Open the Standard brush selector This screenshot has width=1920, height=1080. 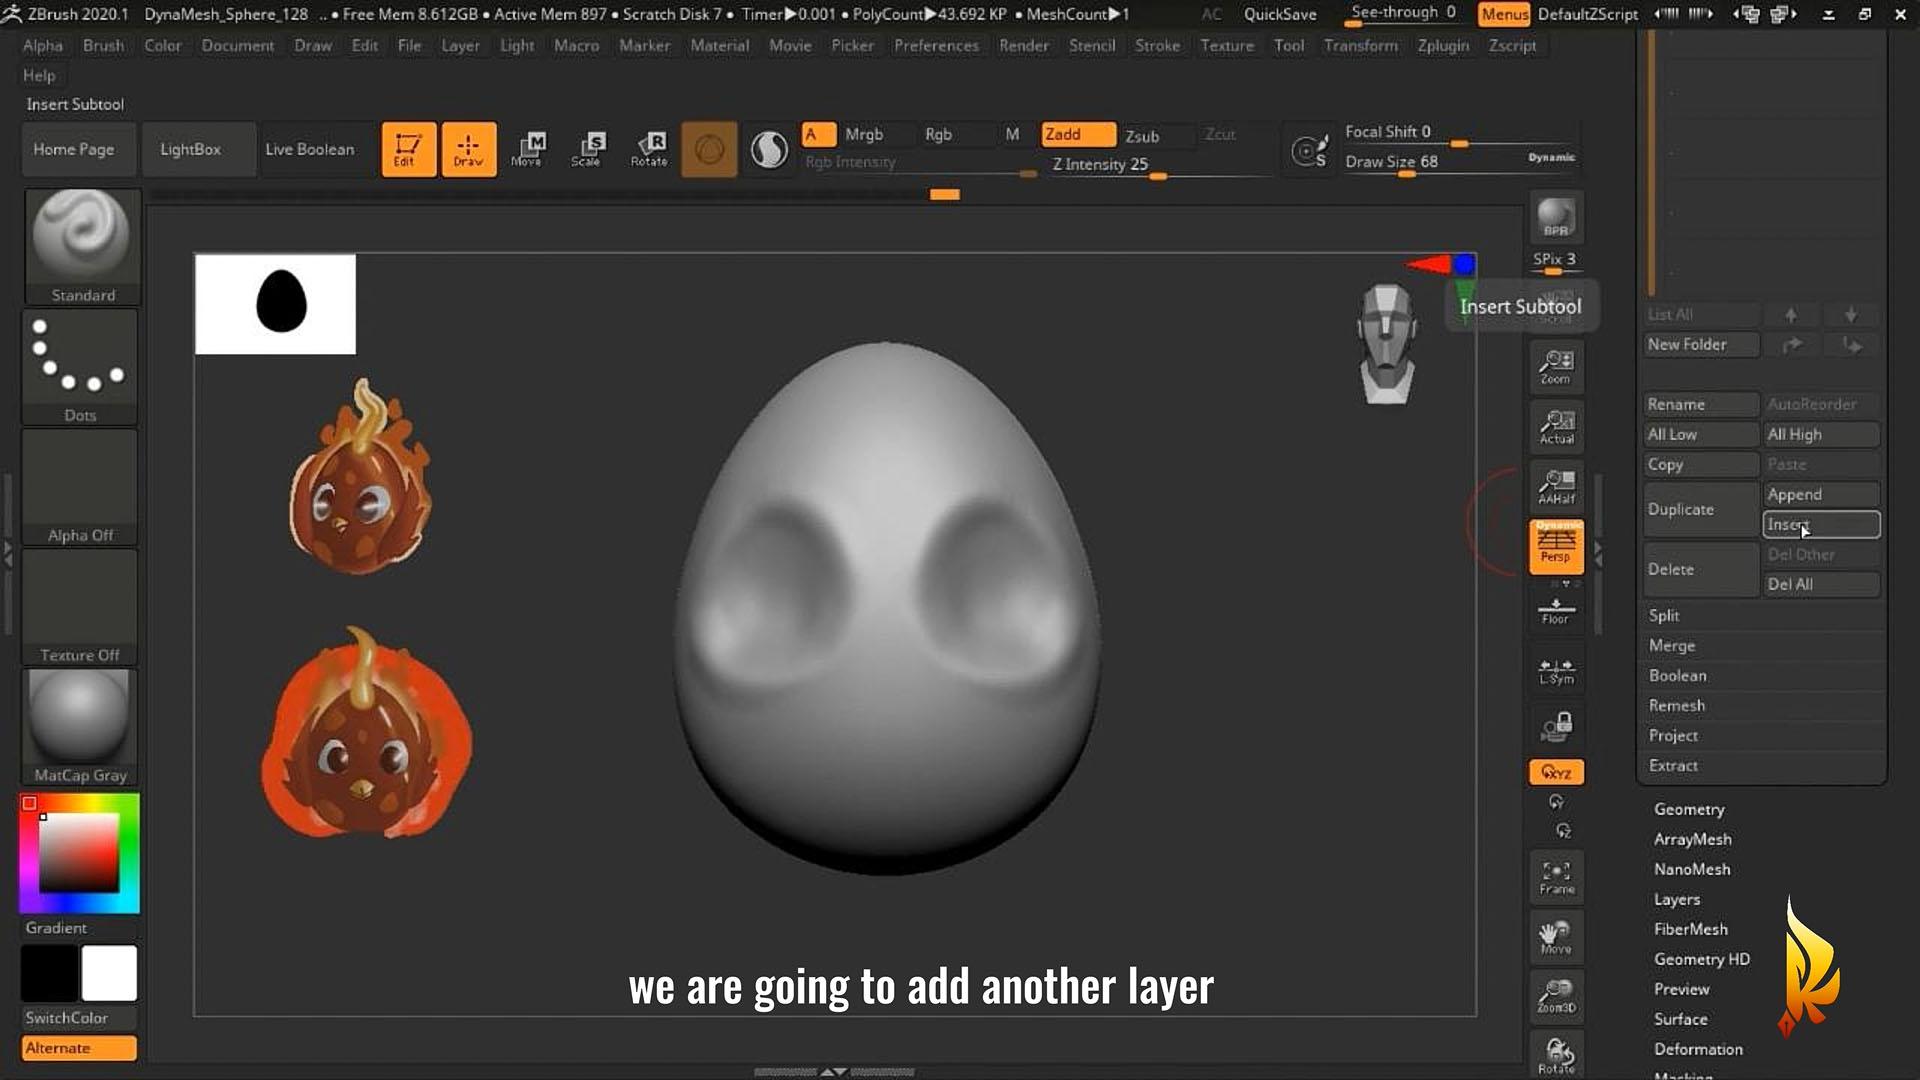point(82,246)
